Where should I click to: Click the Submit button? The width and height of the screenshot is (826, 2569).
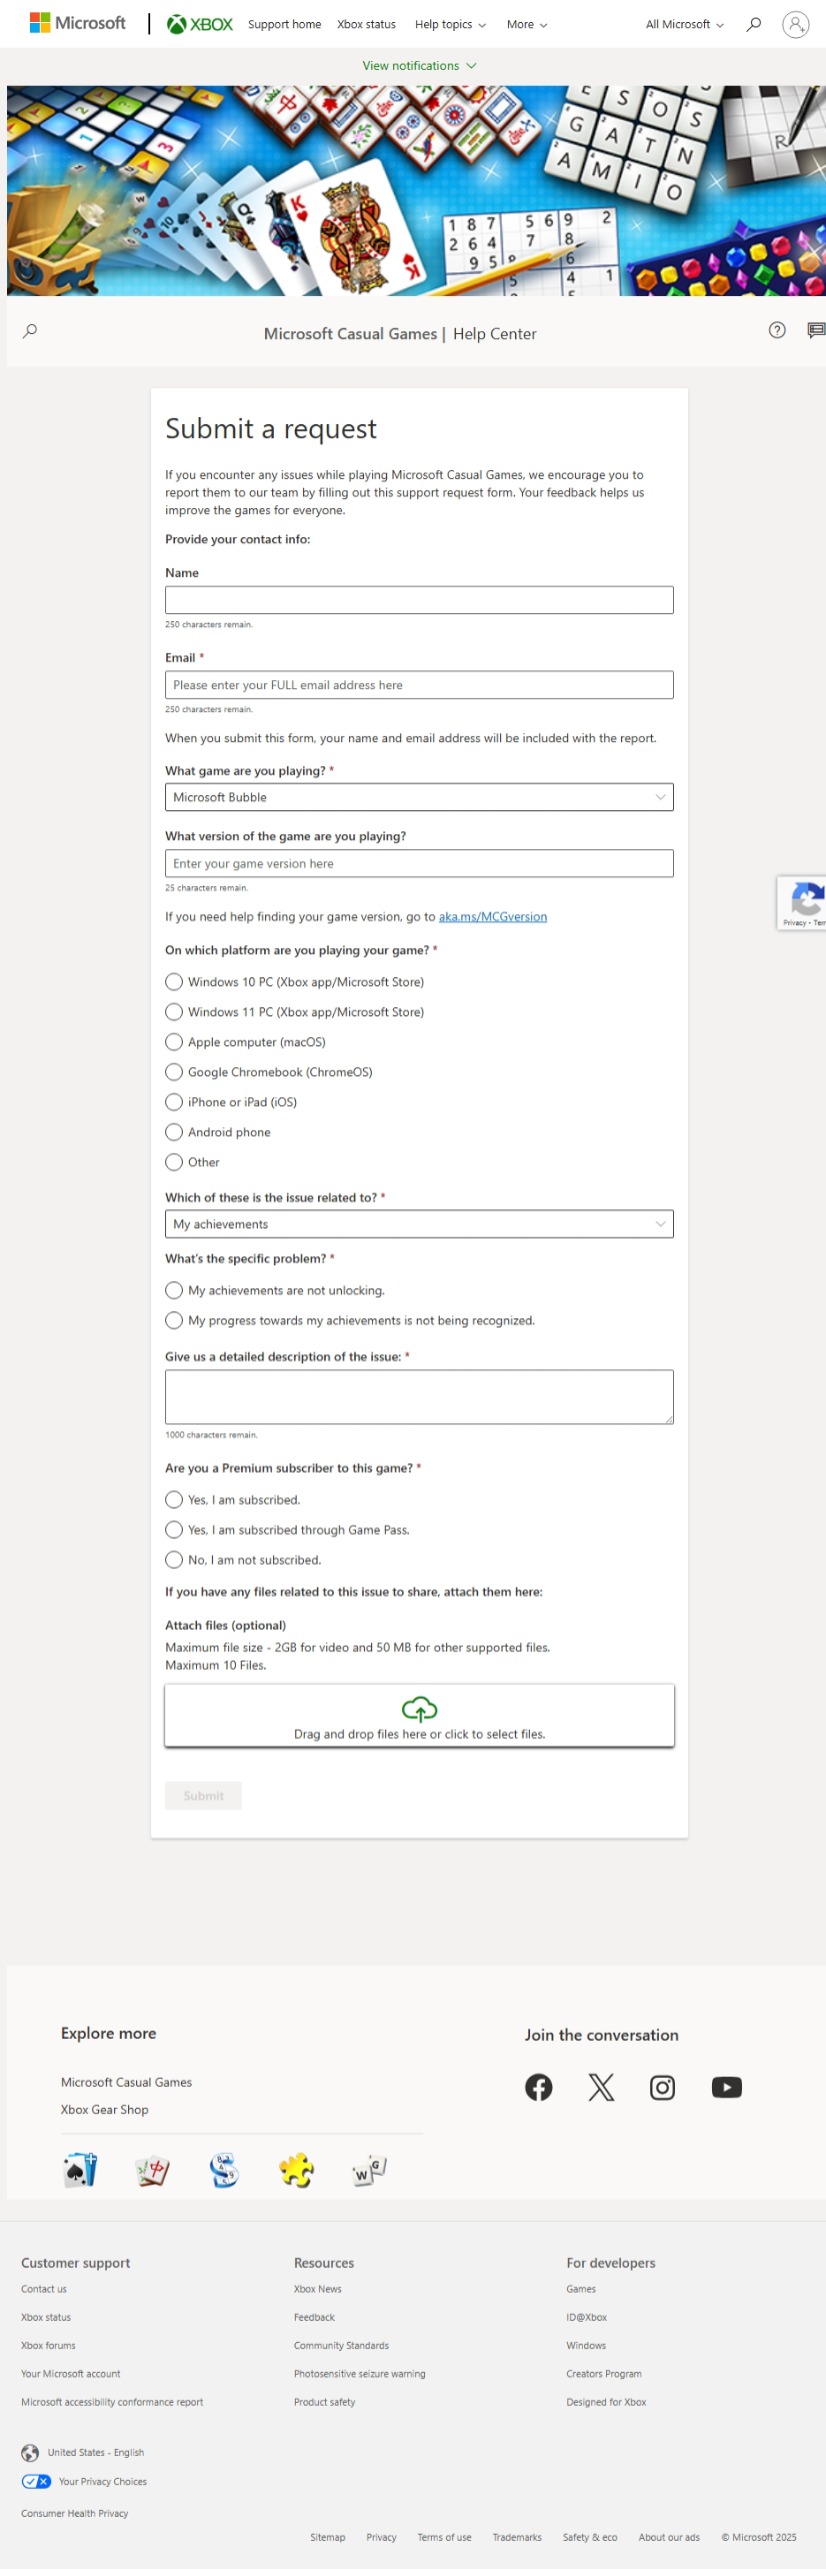tap(203, 1796)
